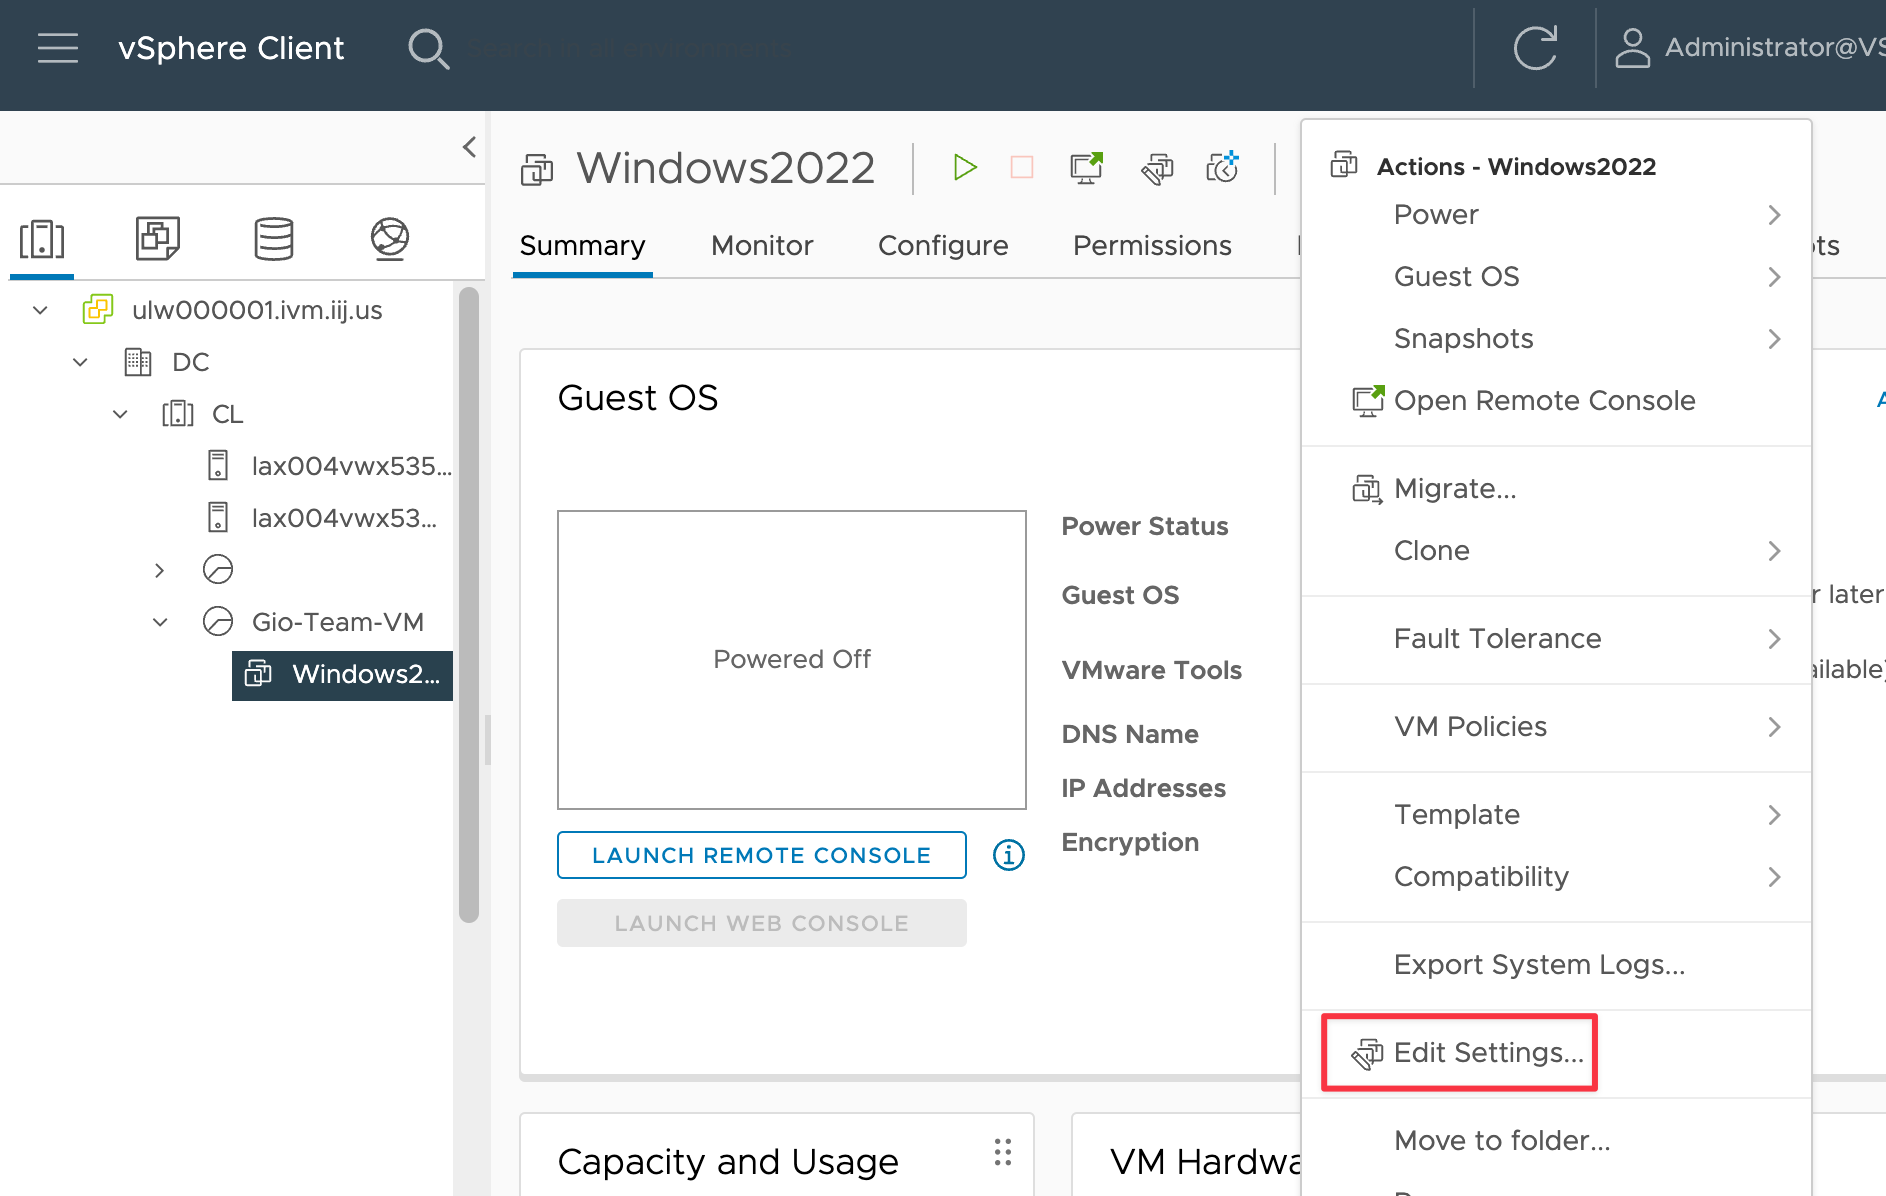Click LAUNCH REMOTE CONSOLE button
This screenshot has height=1196, width=1886.
[762, 855]
